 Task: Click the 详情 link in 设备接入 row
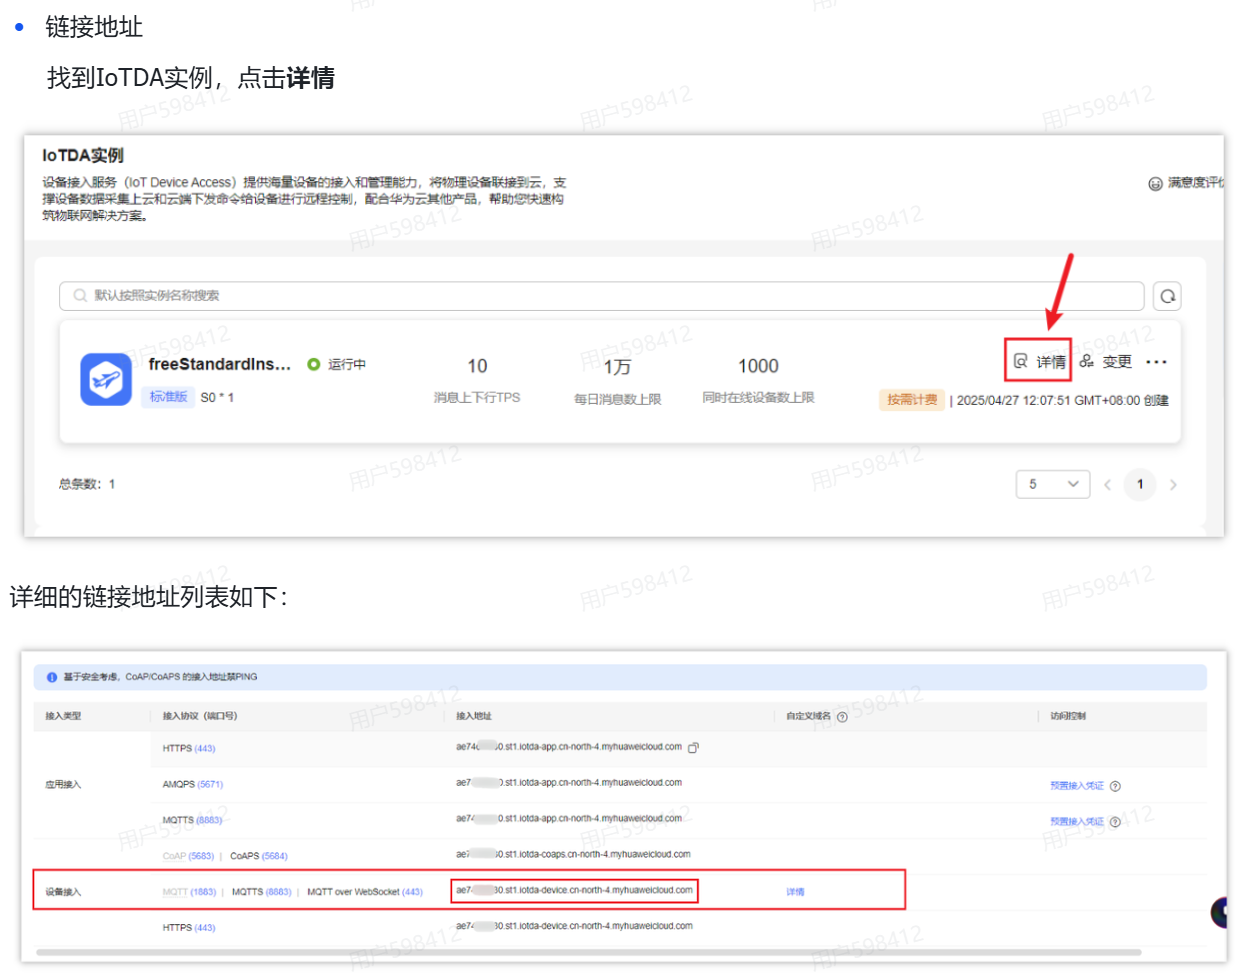[795, 892]
